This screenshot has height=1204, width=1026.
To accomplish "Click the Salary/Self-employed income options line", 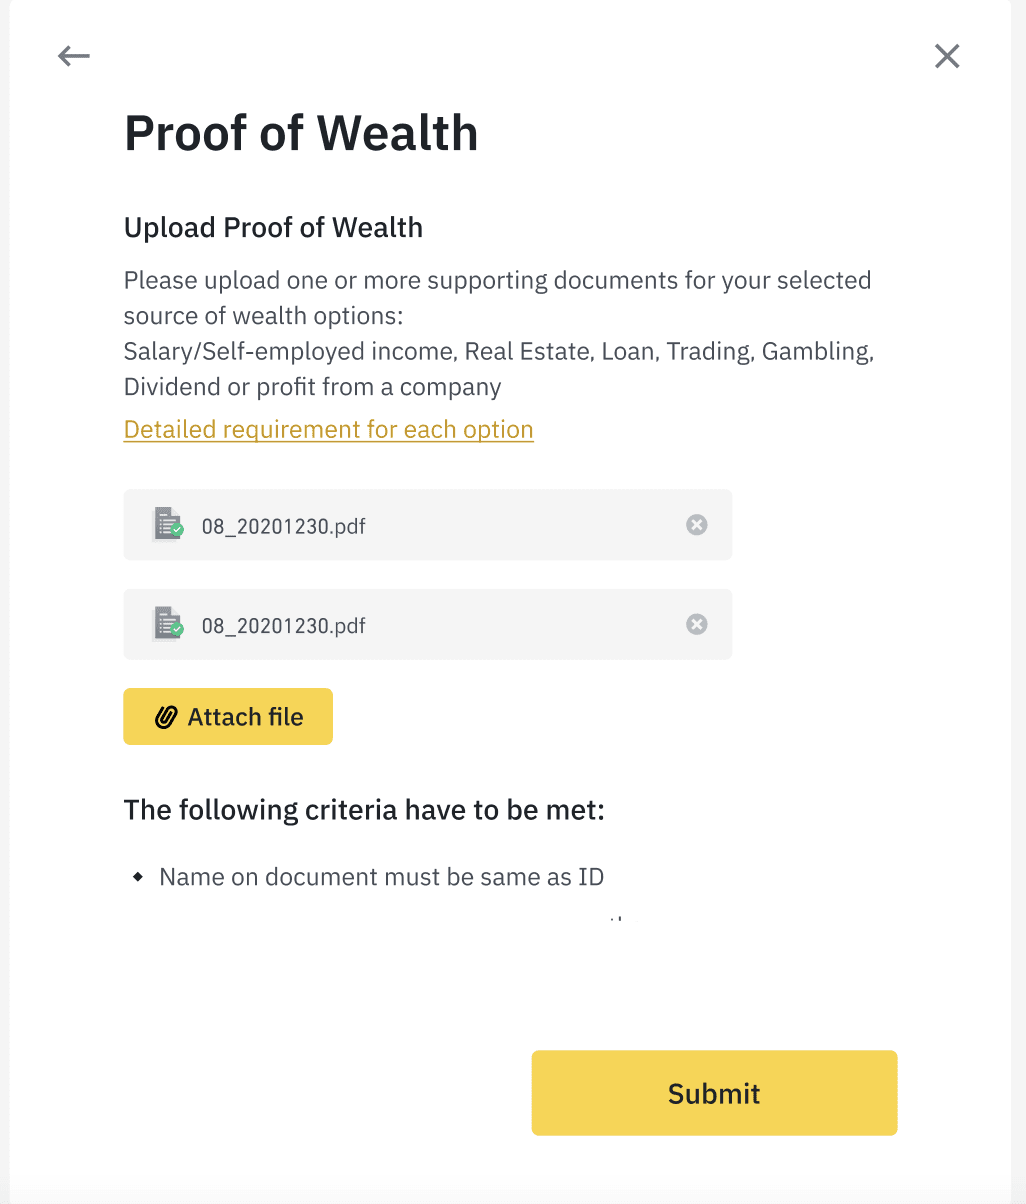I will tap(499, 352).
